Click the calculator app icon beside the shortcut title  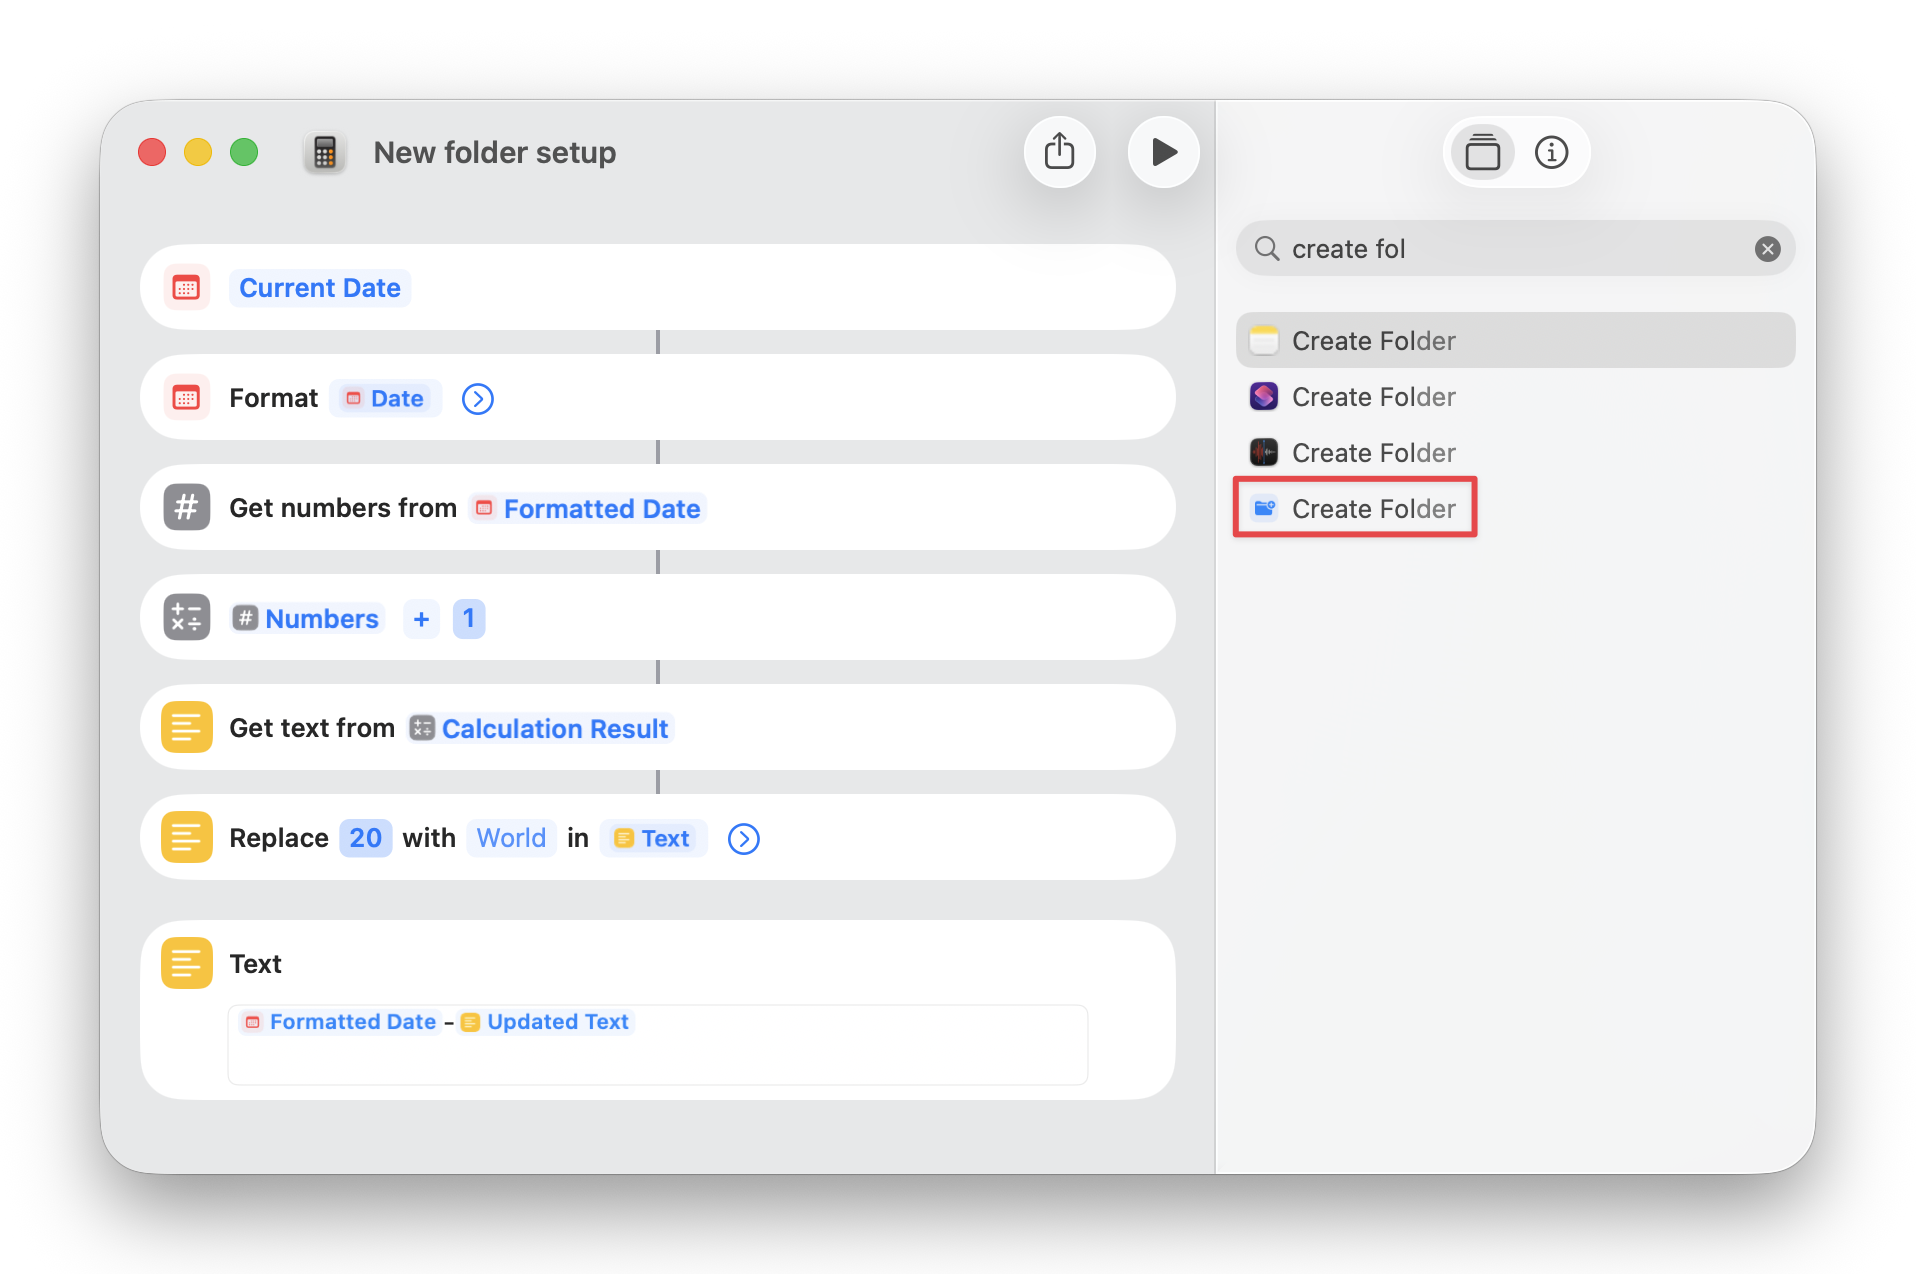click(x=324, y=152)
